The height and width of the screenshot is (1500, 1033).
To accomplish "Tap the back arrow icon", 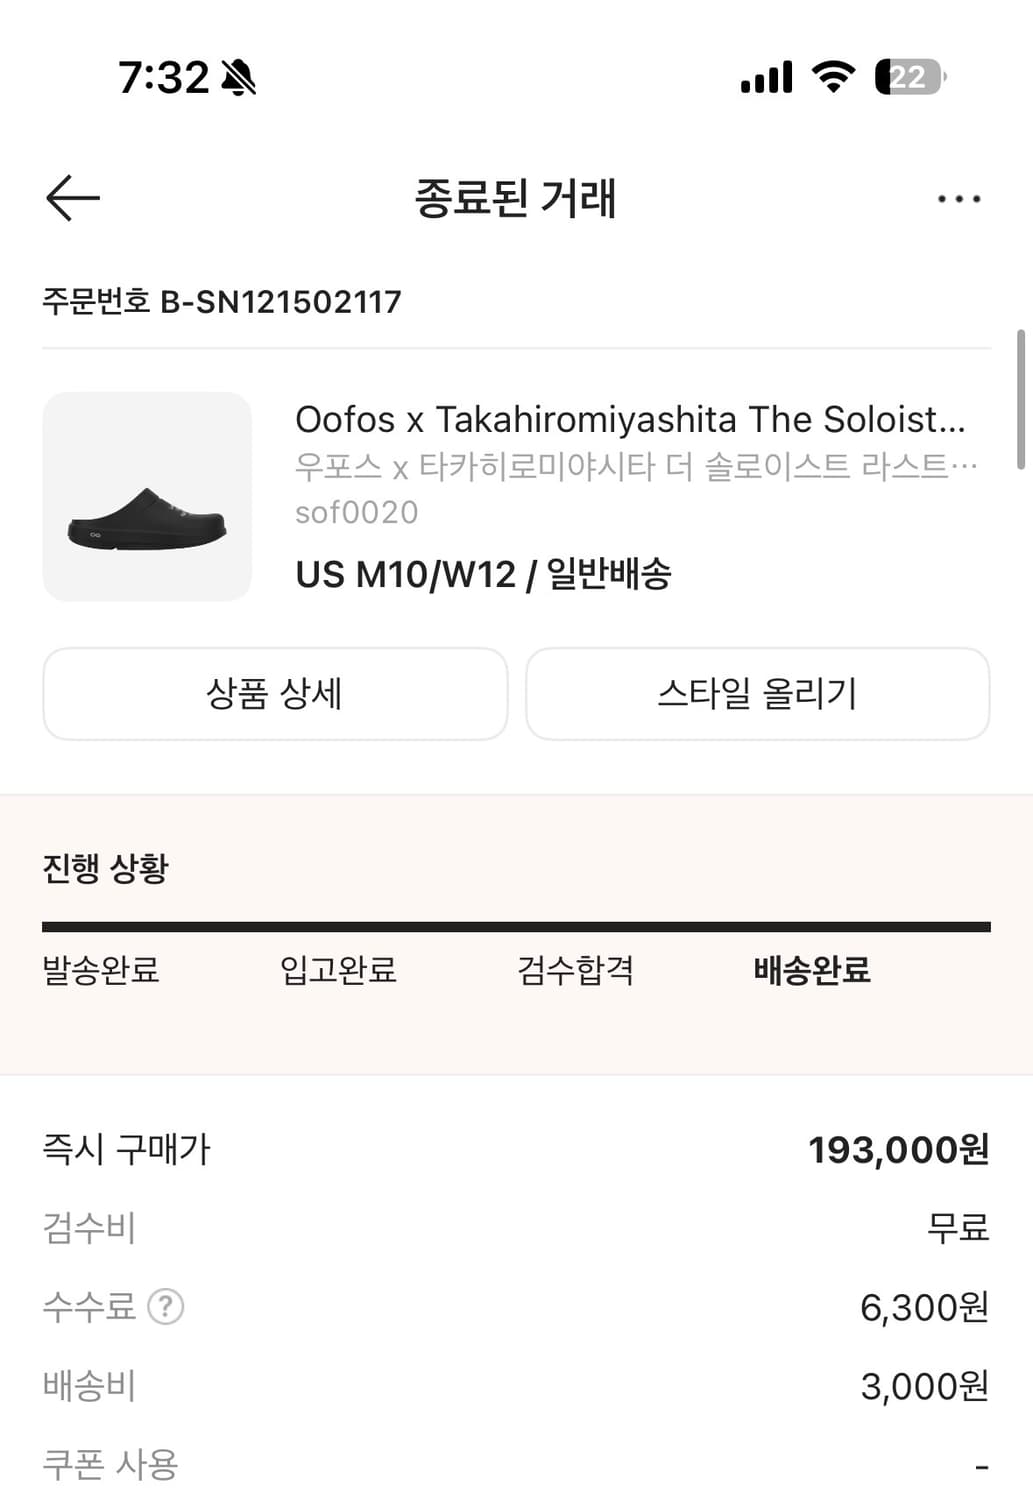I will coord(73,198).
